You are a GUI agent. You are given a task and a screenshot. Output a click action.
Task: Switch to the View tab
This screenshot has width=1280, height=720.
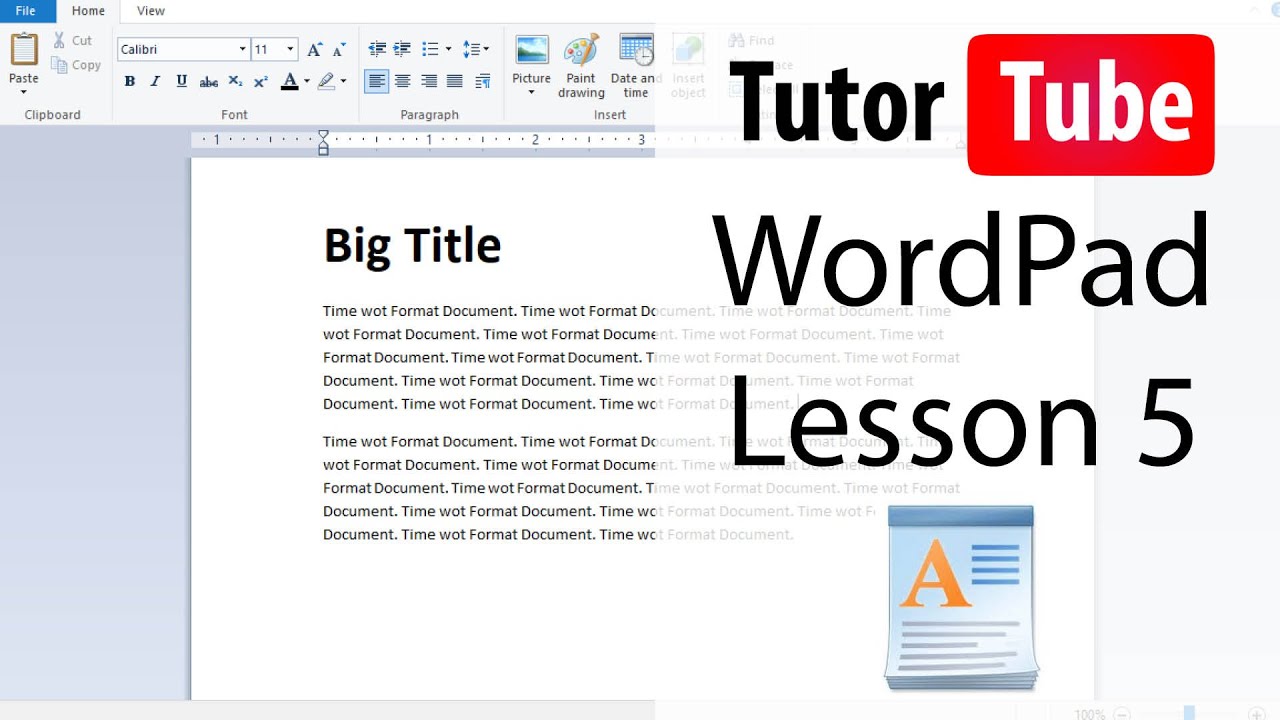151,11
